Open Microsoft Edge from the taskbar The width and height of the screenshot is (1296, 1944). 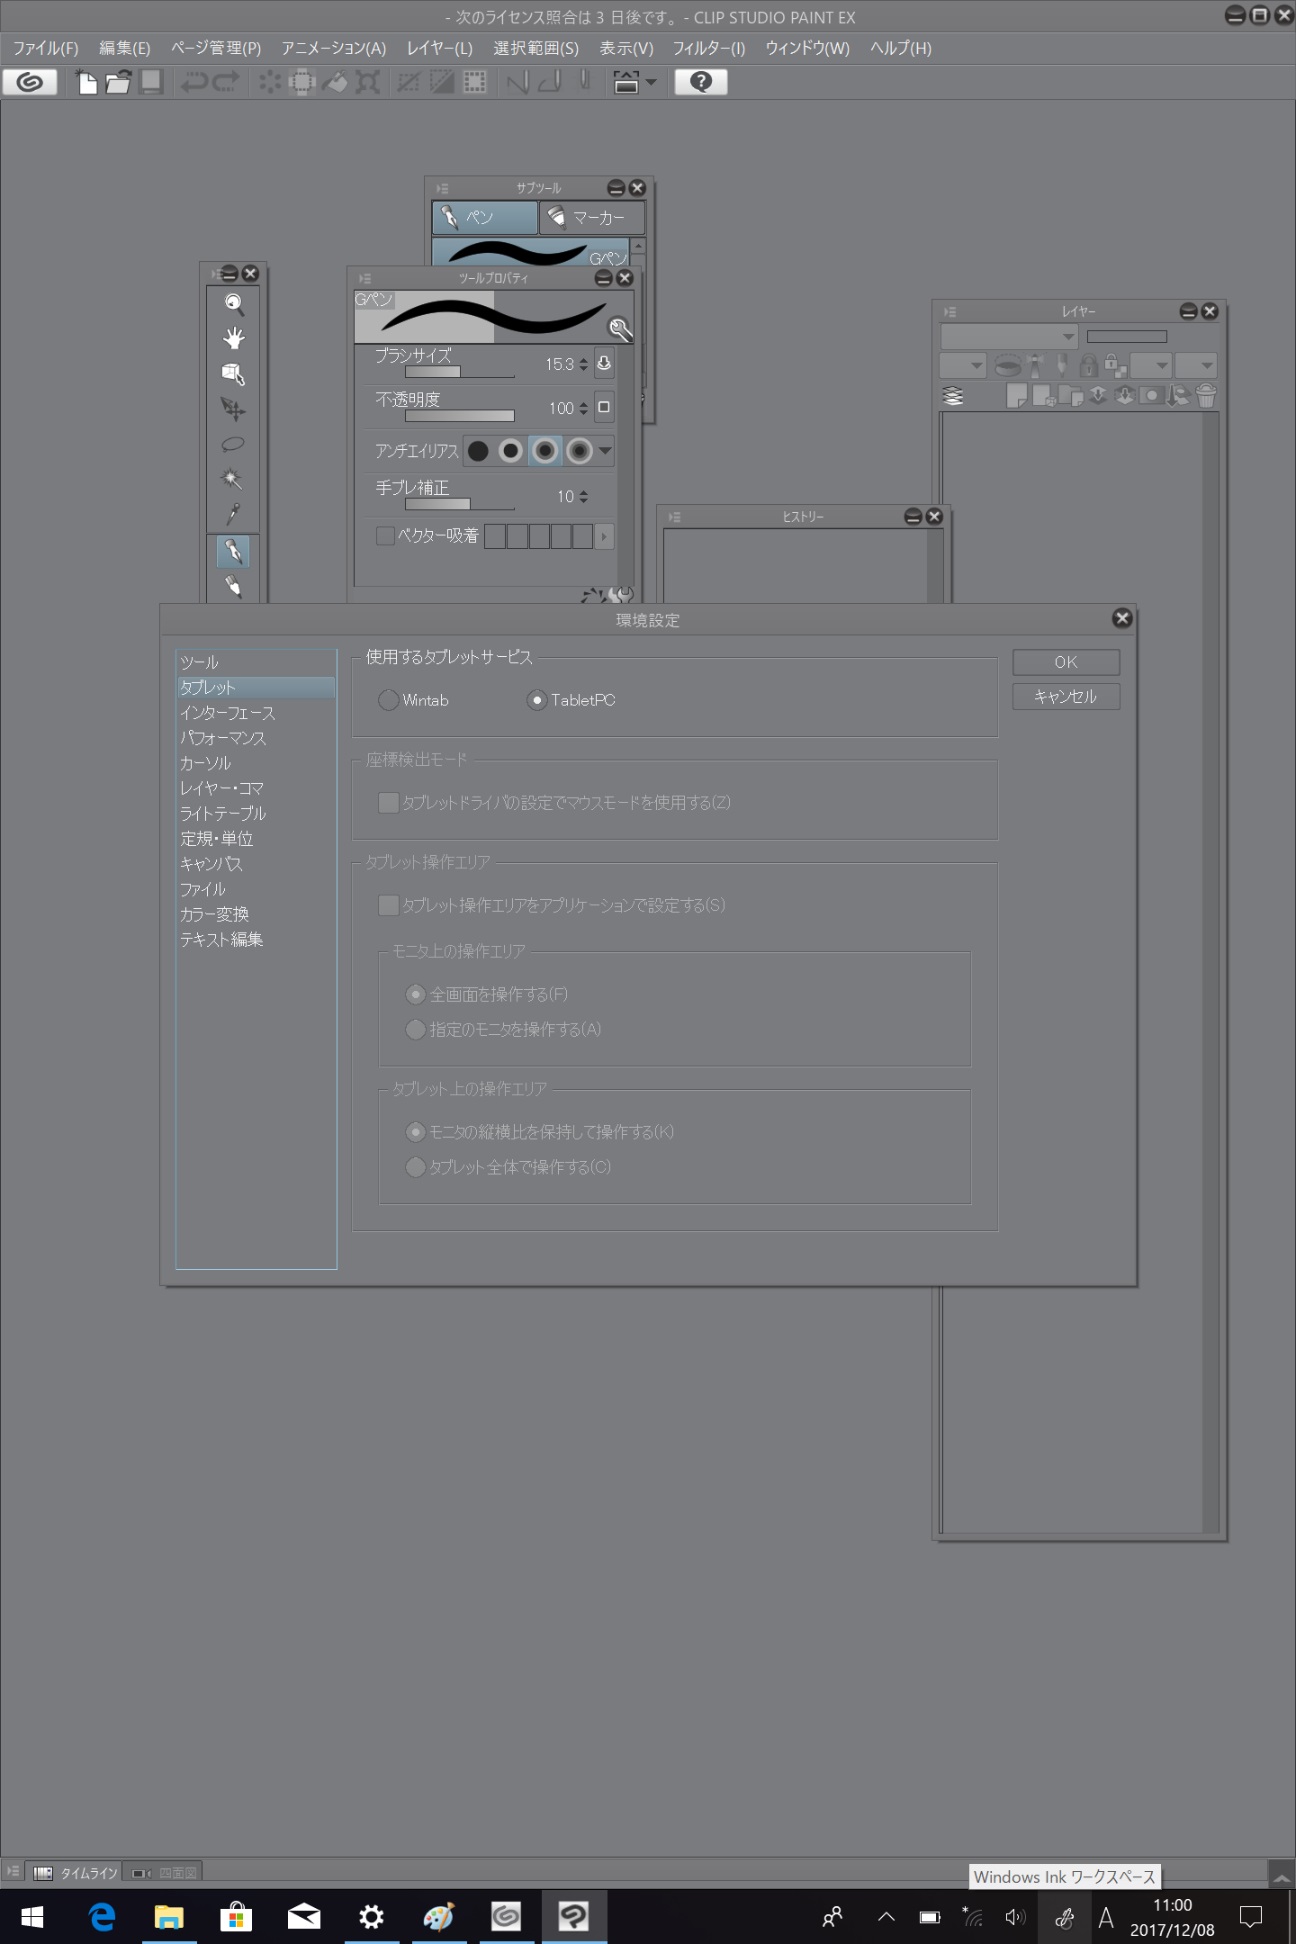(102, 1917)
